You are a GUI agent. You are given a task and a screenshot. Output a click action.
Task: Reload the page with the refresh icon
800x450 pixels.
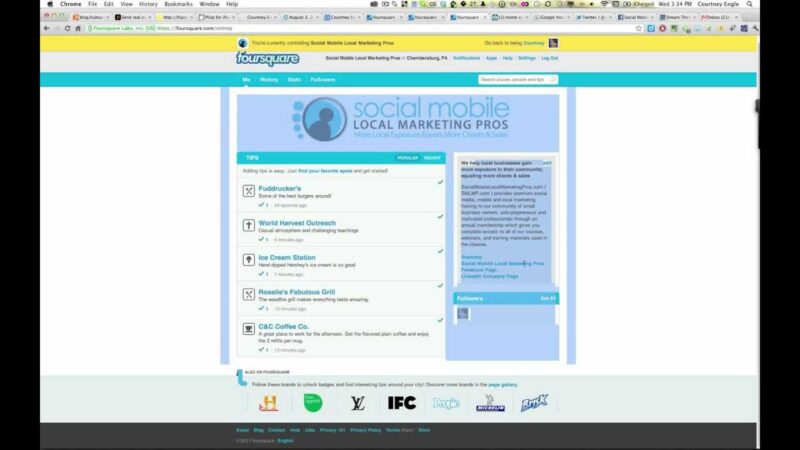(x=67, y=29)
